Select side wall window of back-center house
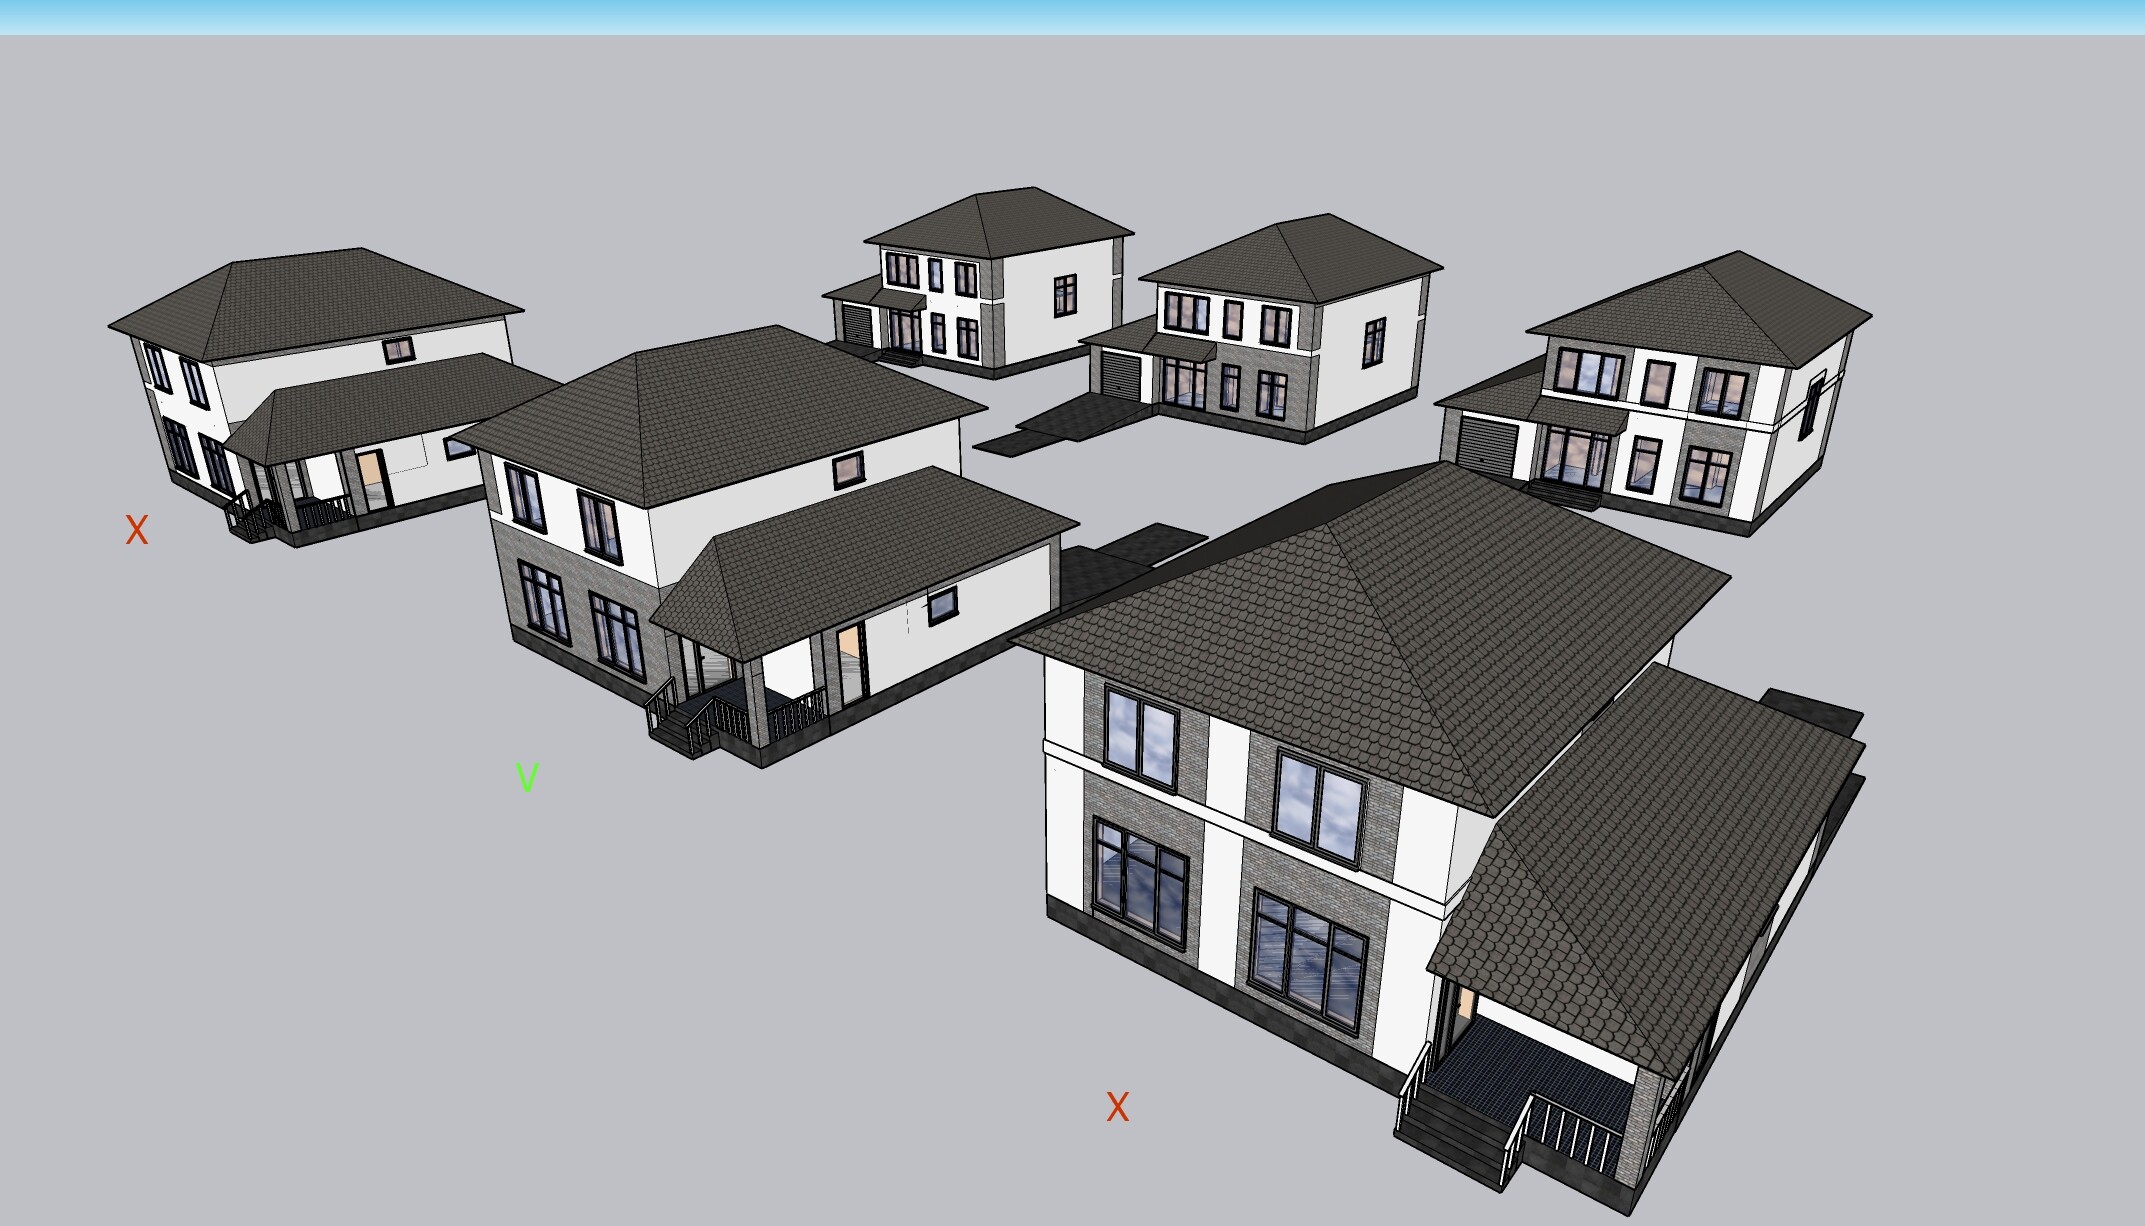The height and width of the screenshot is (1226, 2145). (1375, 342)
